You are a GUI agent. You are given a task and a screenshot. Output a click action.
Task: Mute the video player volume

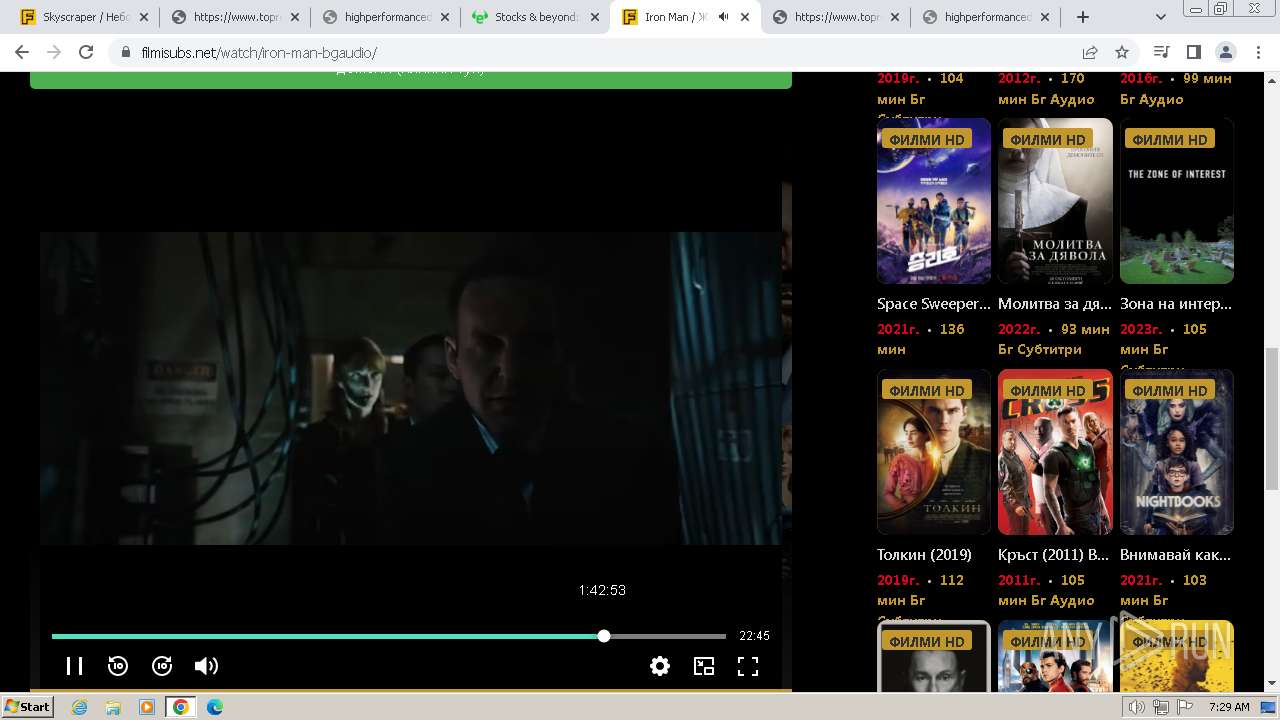[206, 666]
